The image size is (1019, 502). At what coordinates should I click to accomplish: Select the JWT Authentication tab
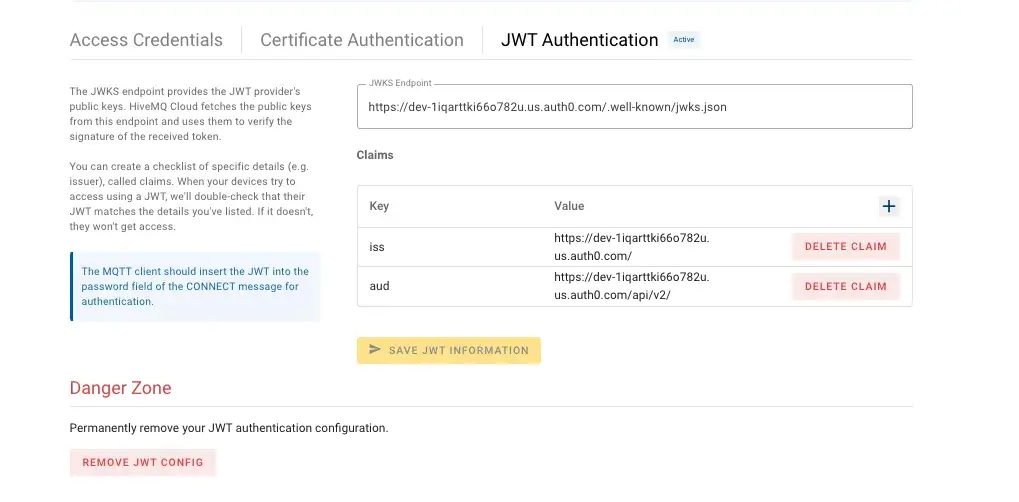[580, 40]
